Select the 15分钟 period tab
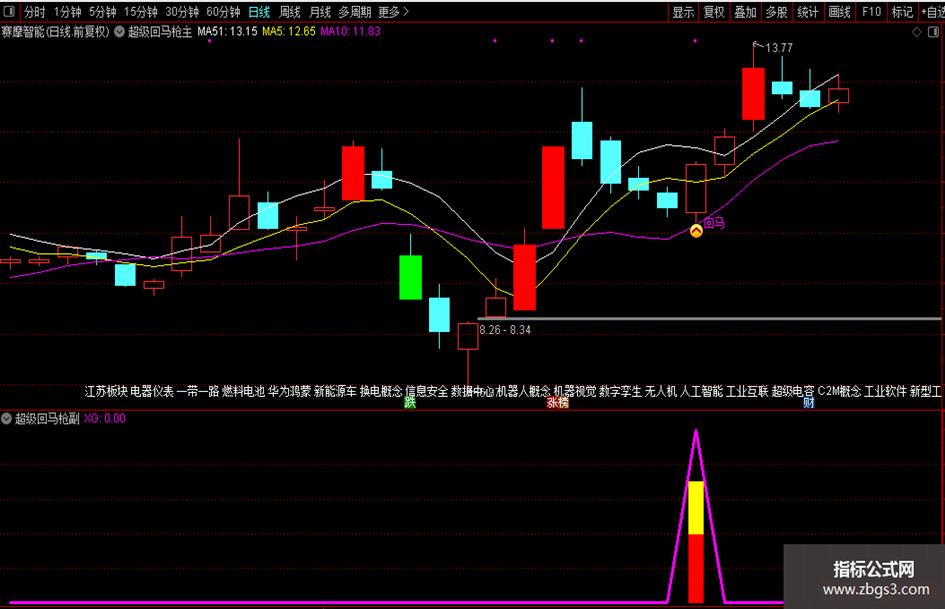945x609 pixels. click(140, 12)
